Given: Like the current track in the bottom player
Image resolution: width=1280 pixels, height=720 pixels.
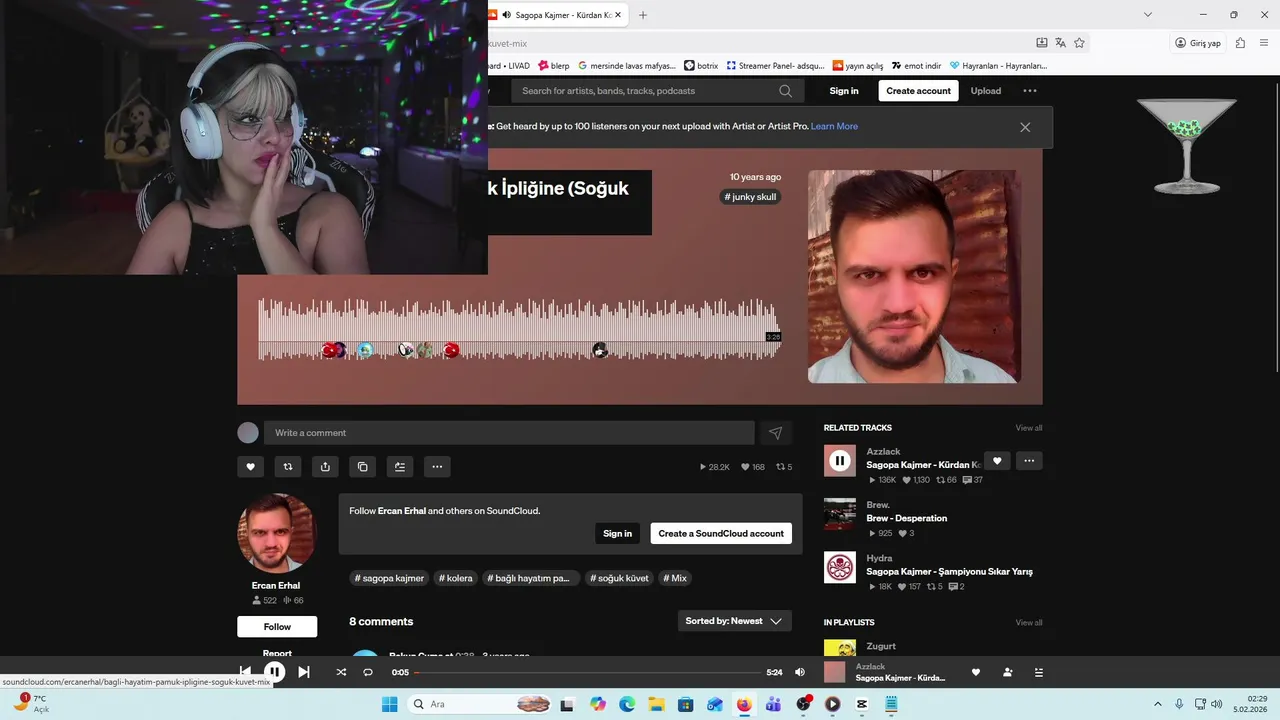Looking at the screenshot, I should pyautogui.click(x=976, y=672).
